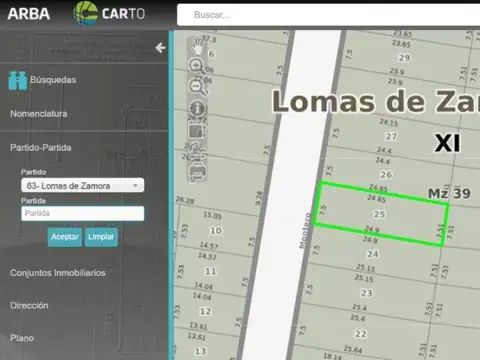480x360 pixels.
Task: Click the zoom out magnifier tool
Action: pos(197,87)
